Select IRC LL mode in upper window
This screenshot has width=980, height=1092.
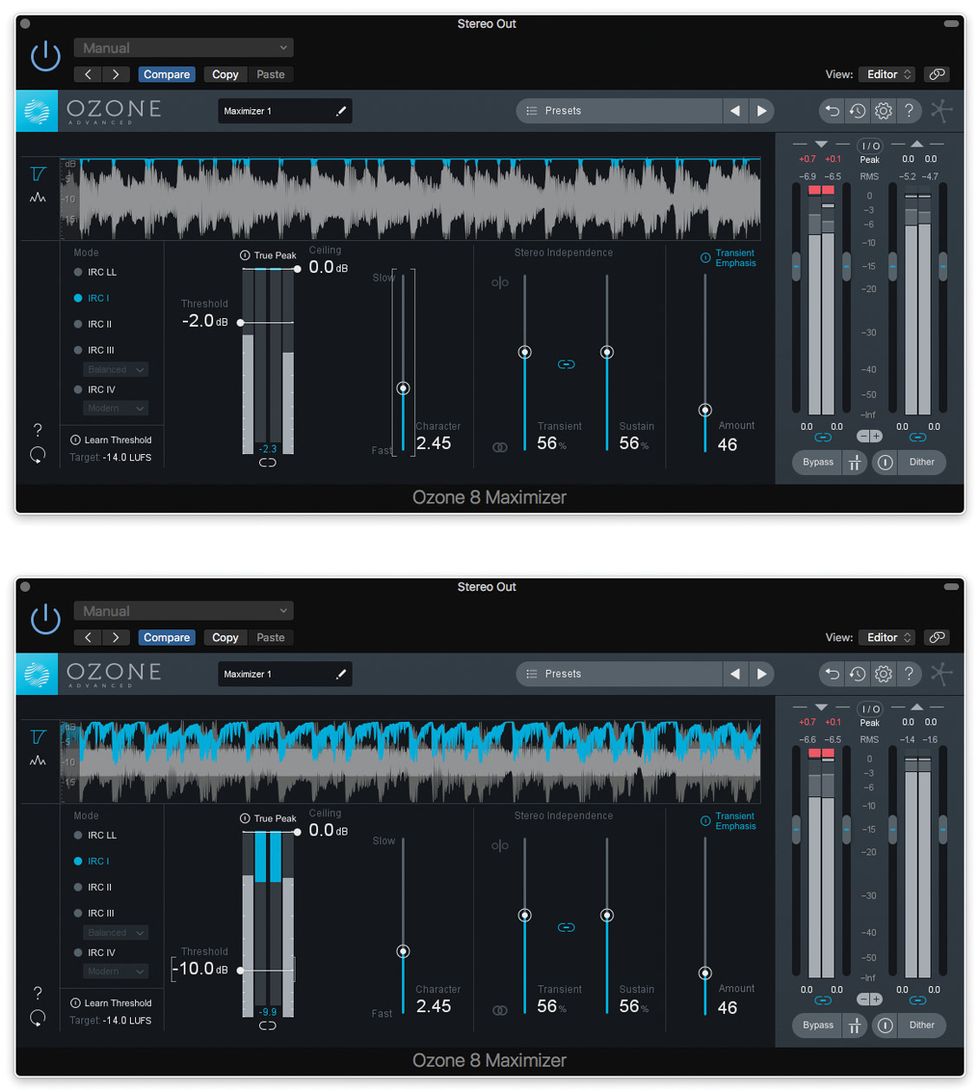pos(95,272)
